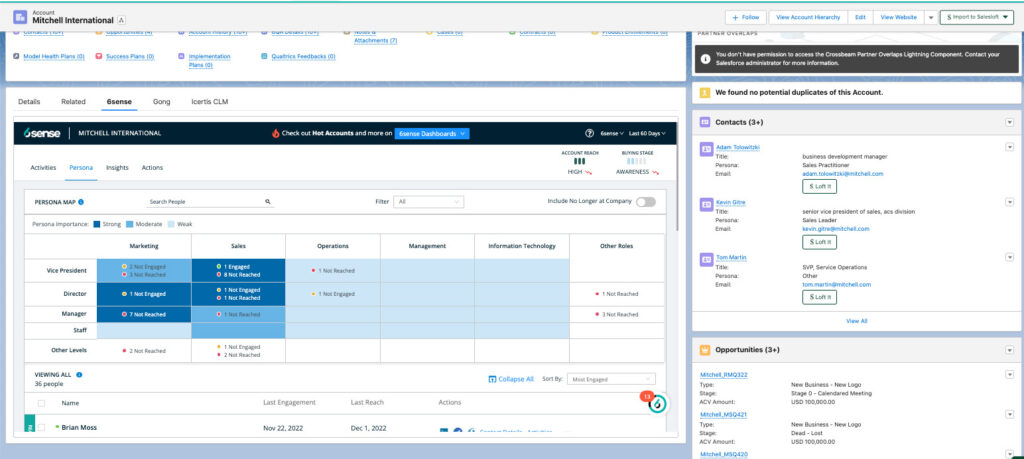Click the account hierarchy icon beside Mitchell International
The height and width of the screenshot is (459, 1024).
click(x=122, y=20)
